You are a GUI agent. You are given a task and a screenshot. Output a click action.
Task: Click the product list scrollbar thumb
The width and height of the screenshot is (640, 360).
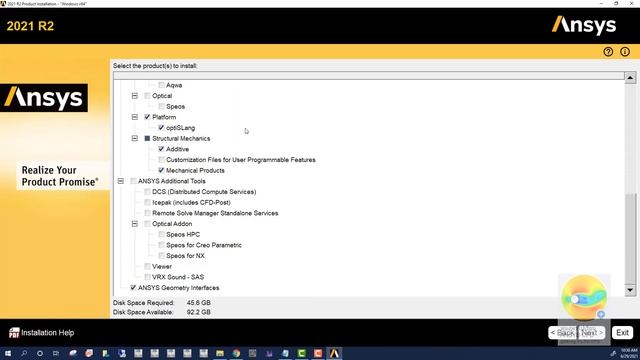(x=630, y=238)
